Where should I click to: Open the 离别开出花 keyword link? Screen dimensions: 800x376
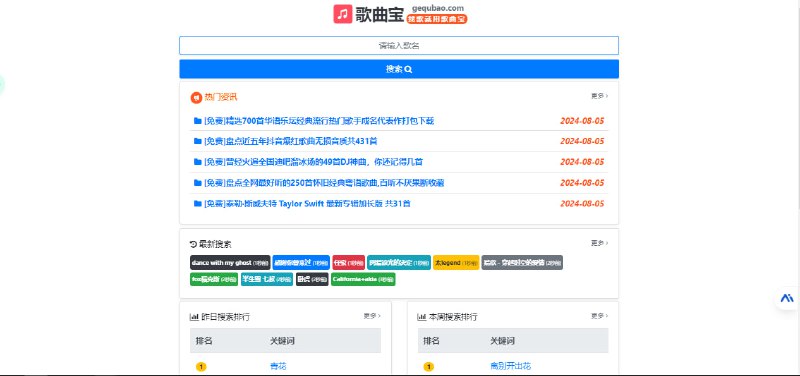[511, 366]
